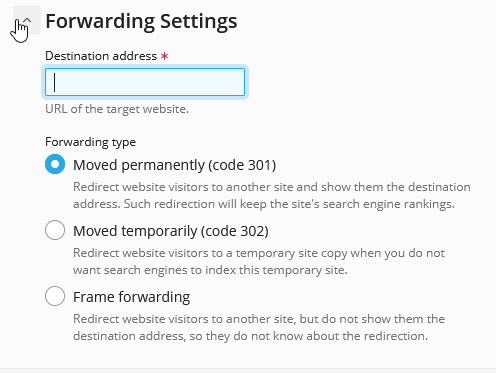
Task: Collapse the Forwarding Settings section chevron
Action: click(x=27, y=20)
